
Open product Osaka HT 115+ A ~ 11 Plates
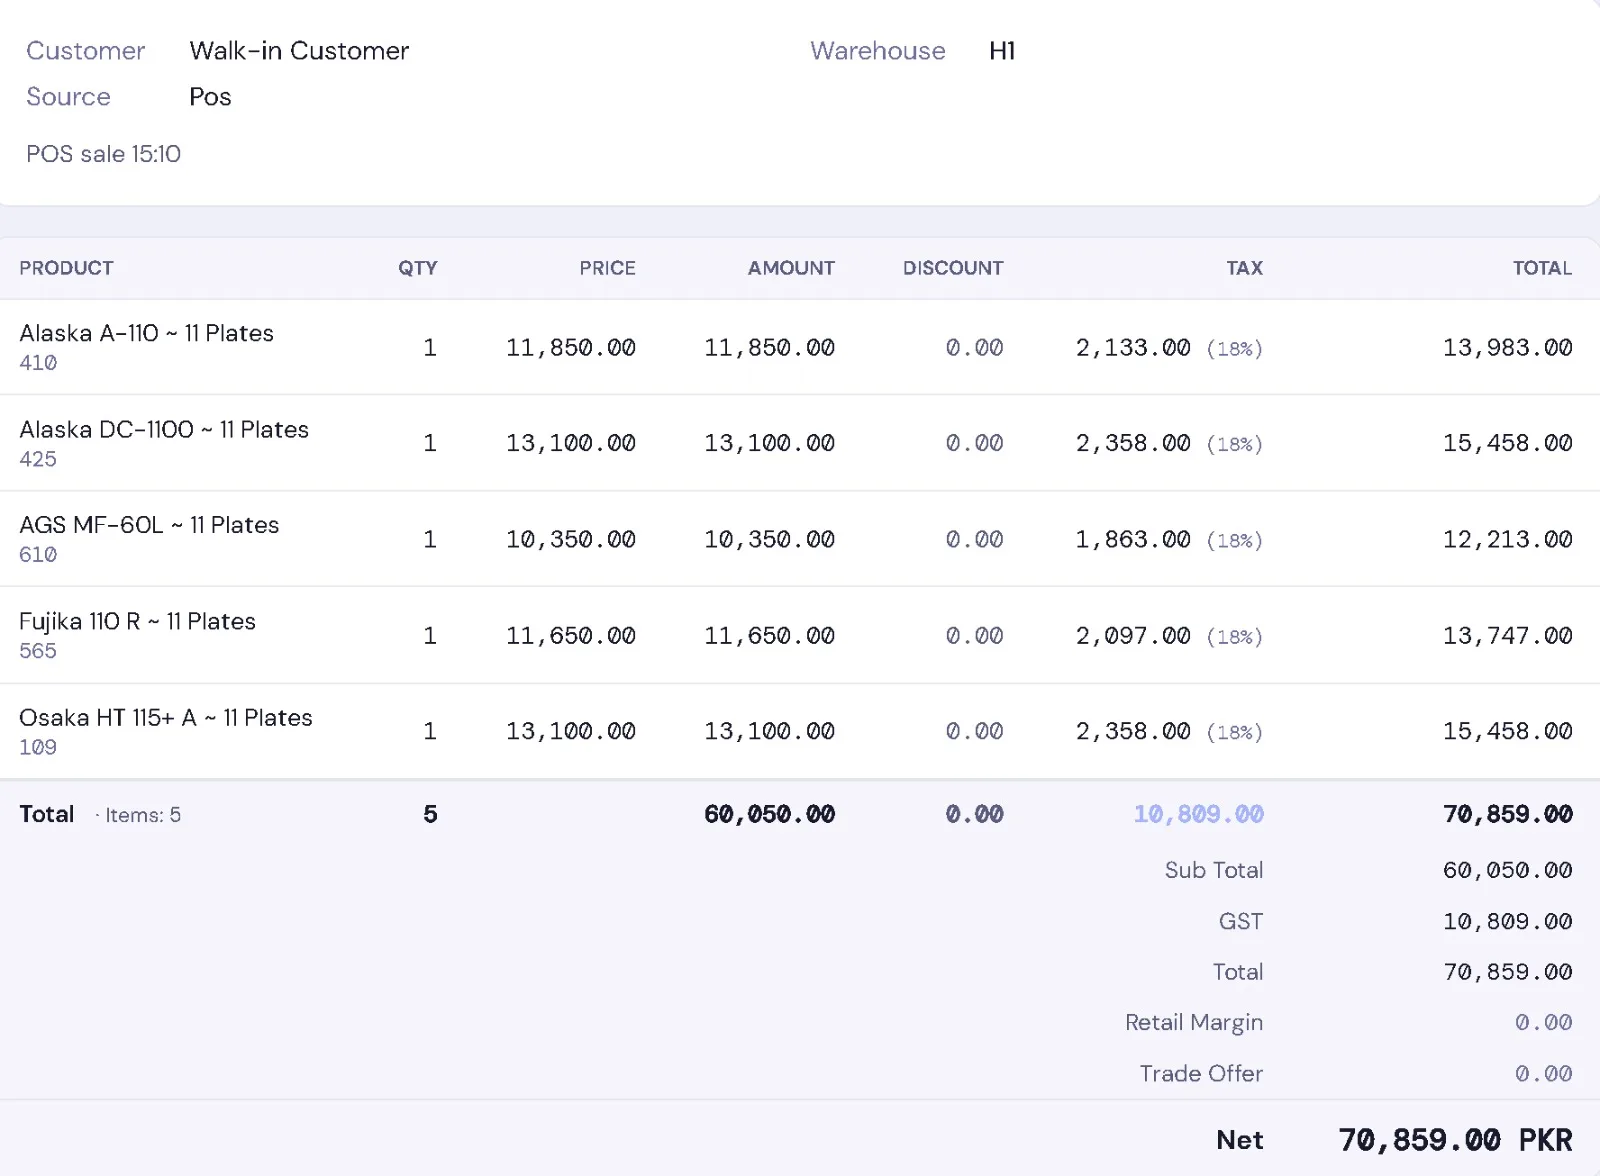pyautogui.click(x=166, y=717)
